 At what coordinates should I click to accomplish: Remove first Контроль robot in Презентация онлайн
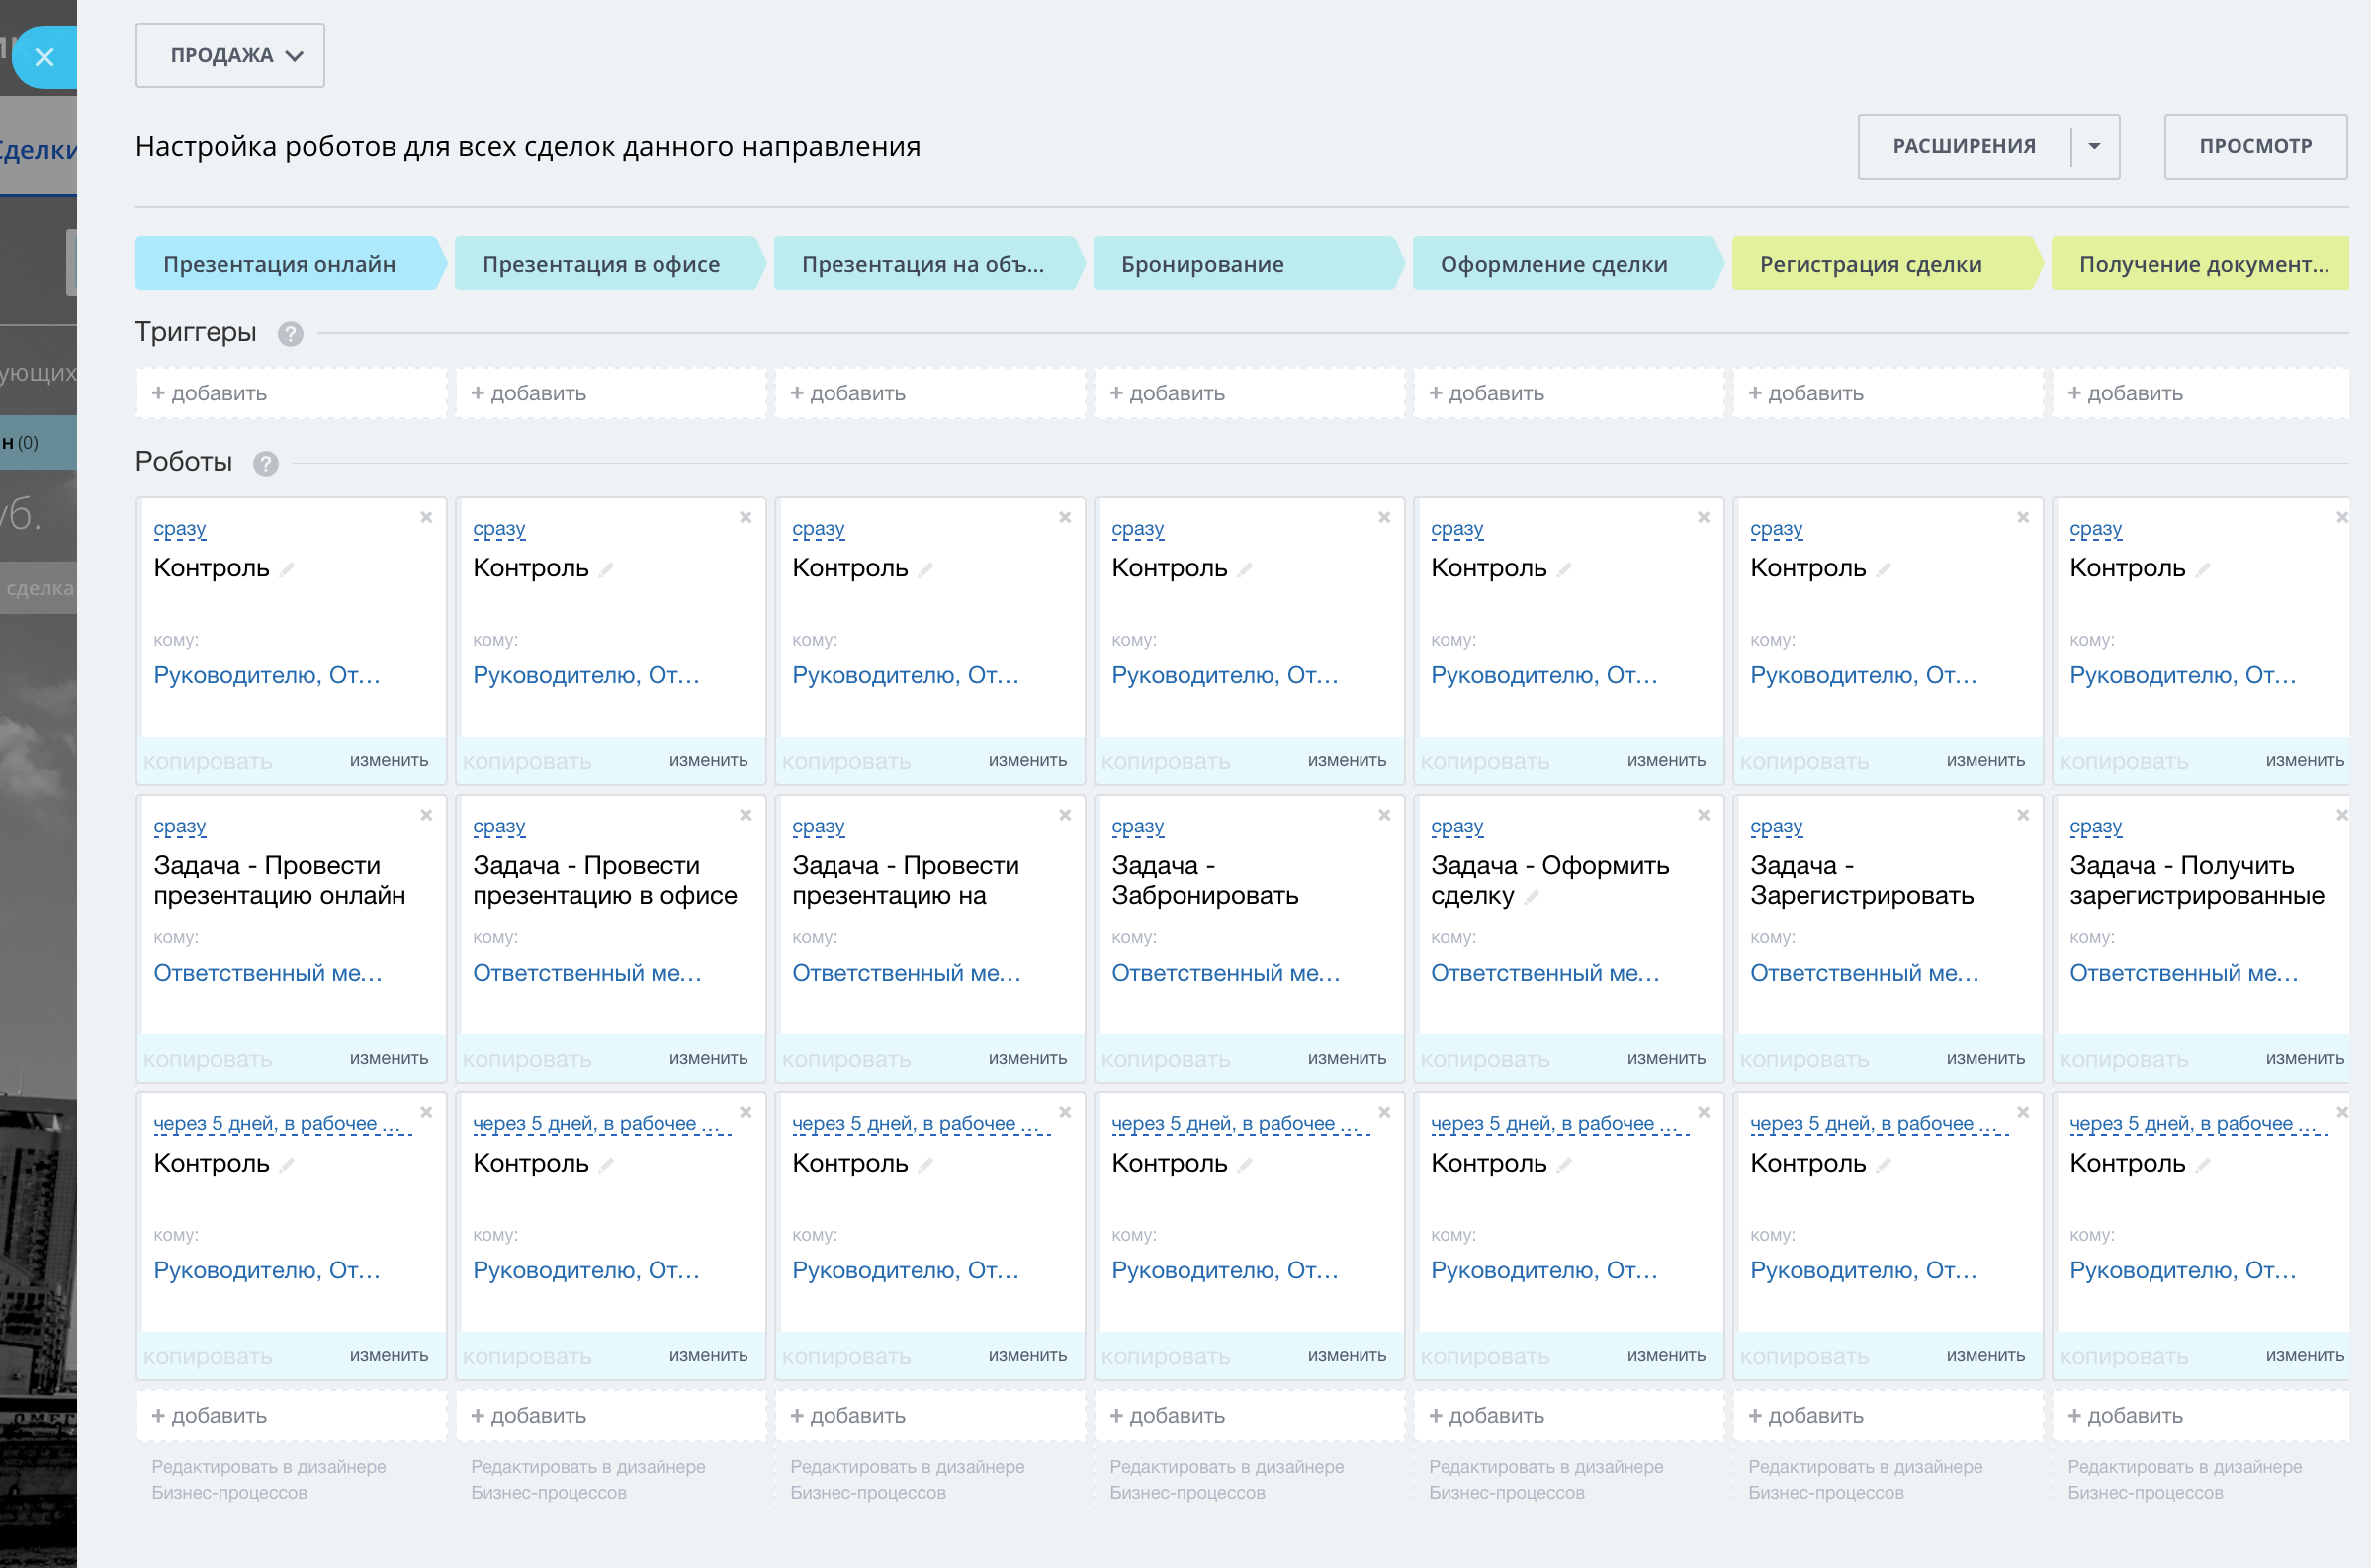(x=426, y=517)
